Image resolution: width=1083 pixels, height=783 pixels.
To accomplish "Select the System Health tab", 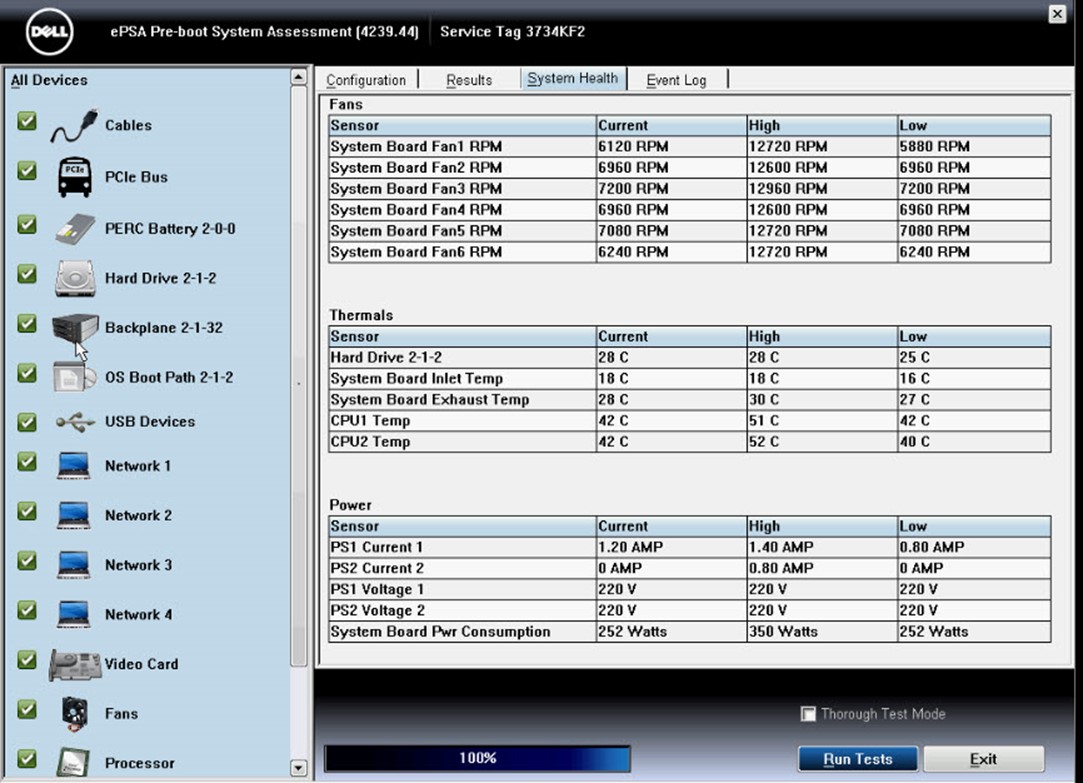I will tap(573, 79).
